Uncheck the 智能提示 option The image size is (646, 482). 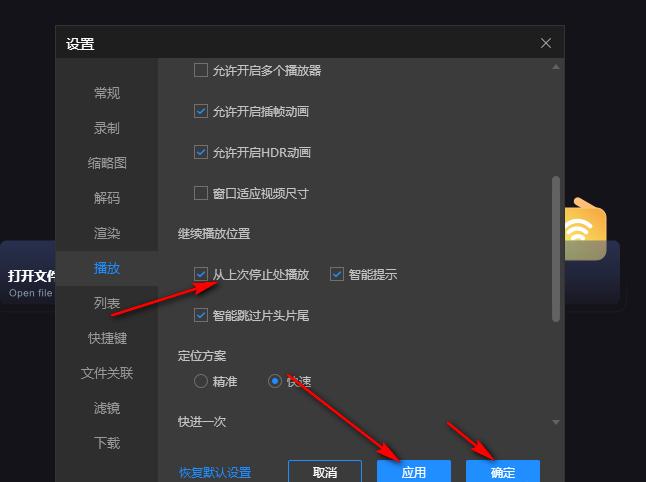pos(337,274)
